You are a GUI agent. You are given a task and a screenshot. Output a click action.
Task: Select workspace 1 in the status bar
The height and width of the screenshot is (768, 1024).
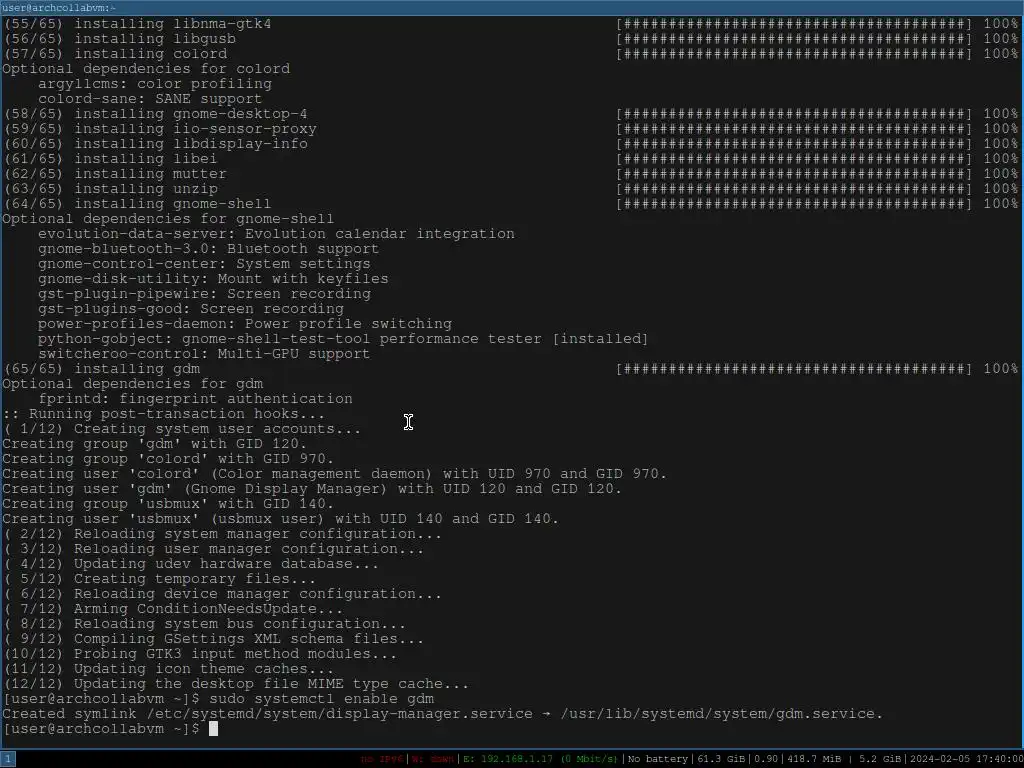[x=7, y=760]
